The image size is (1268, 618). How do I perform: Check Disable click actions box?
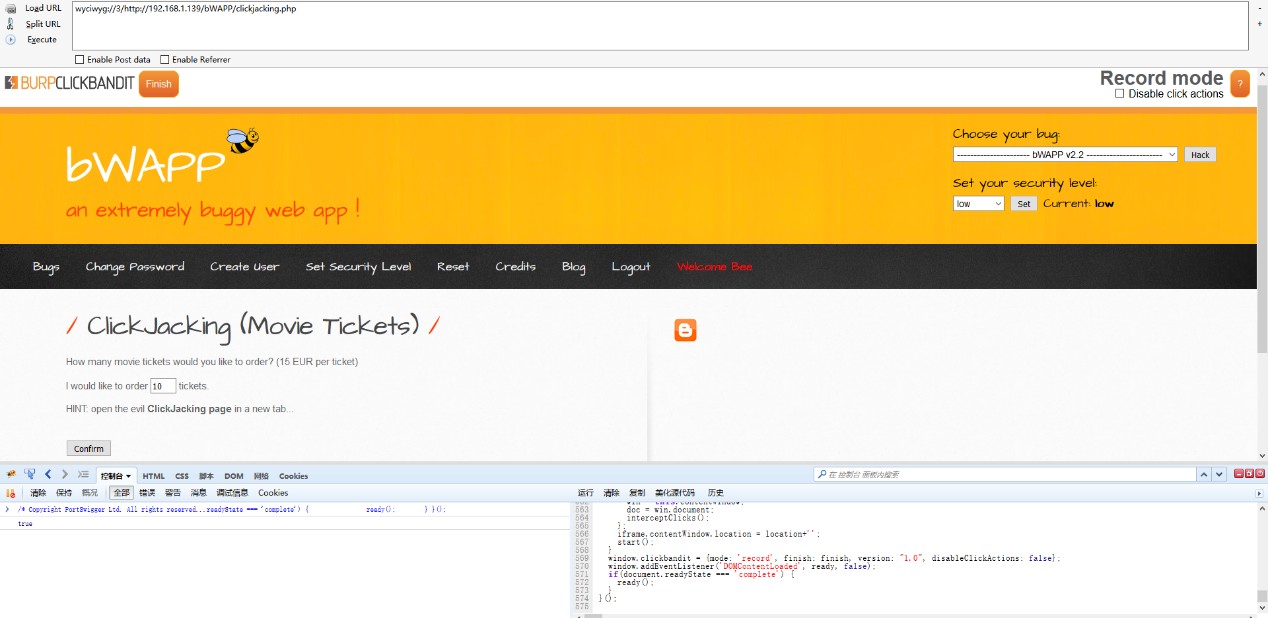[x=1120, y=94]
